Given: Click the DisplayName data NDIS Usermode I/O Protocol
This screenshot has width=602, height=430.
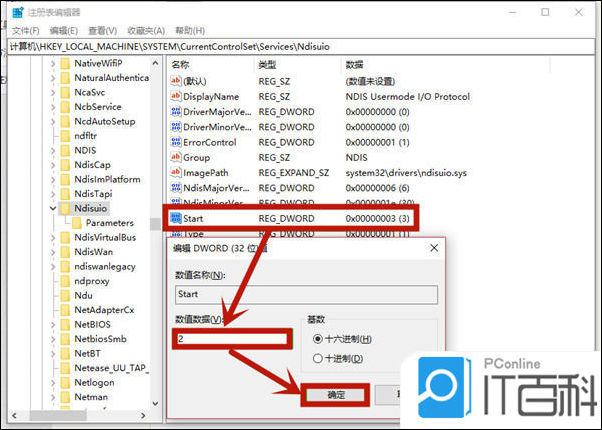Looking at the screenshot, I should point(407,97).
